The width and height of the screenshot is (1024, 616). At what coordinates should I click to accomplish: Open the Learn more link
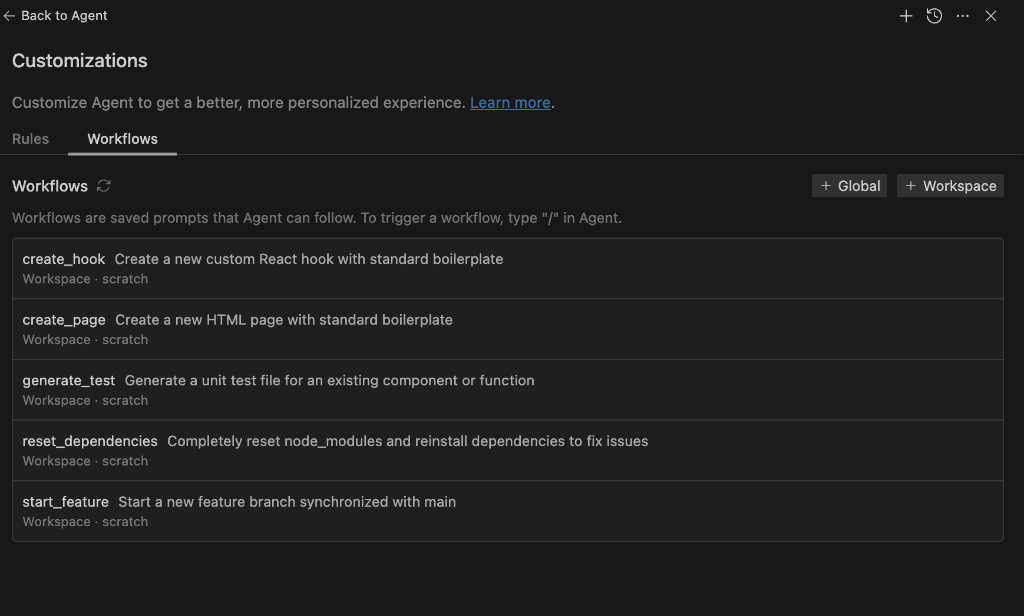click(510, 103)
